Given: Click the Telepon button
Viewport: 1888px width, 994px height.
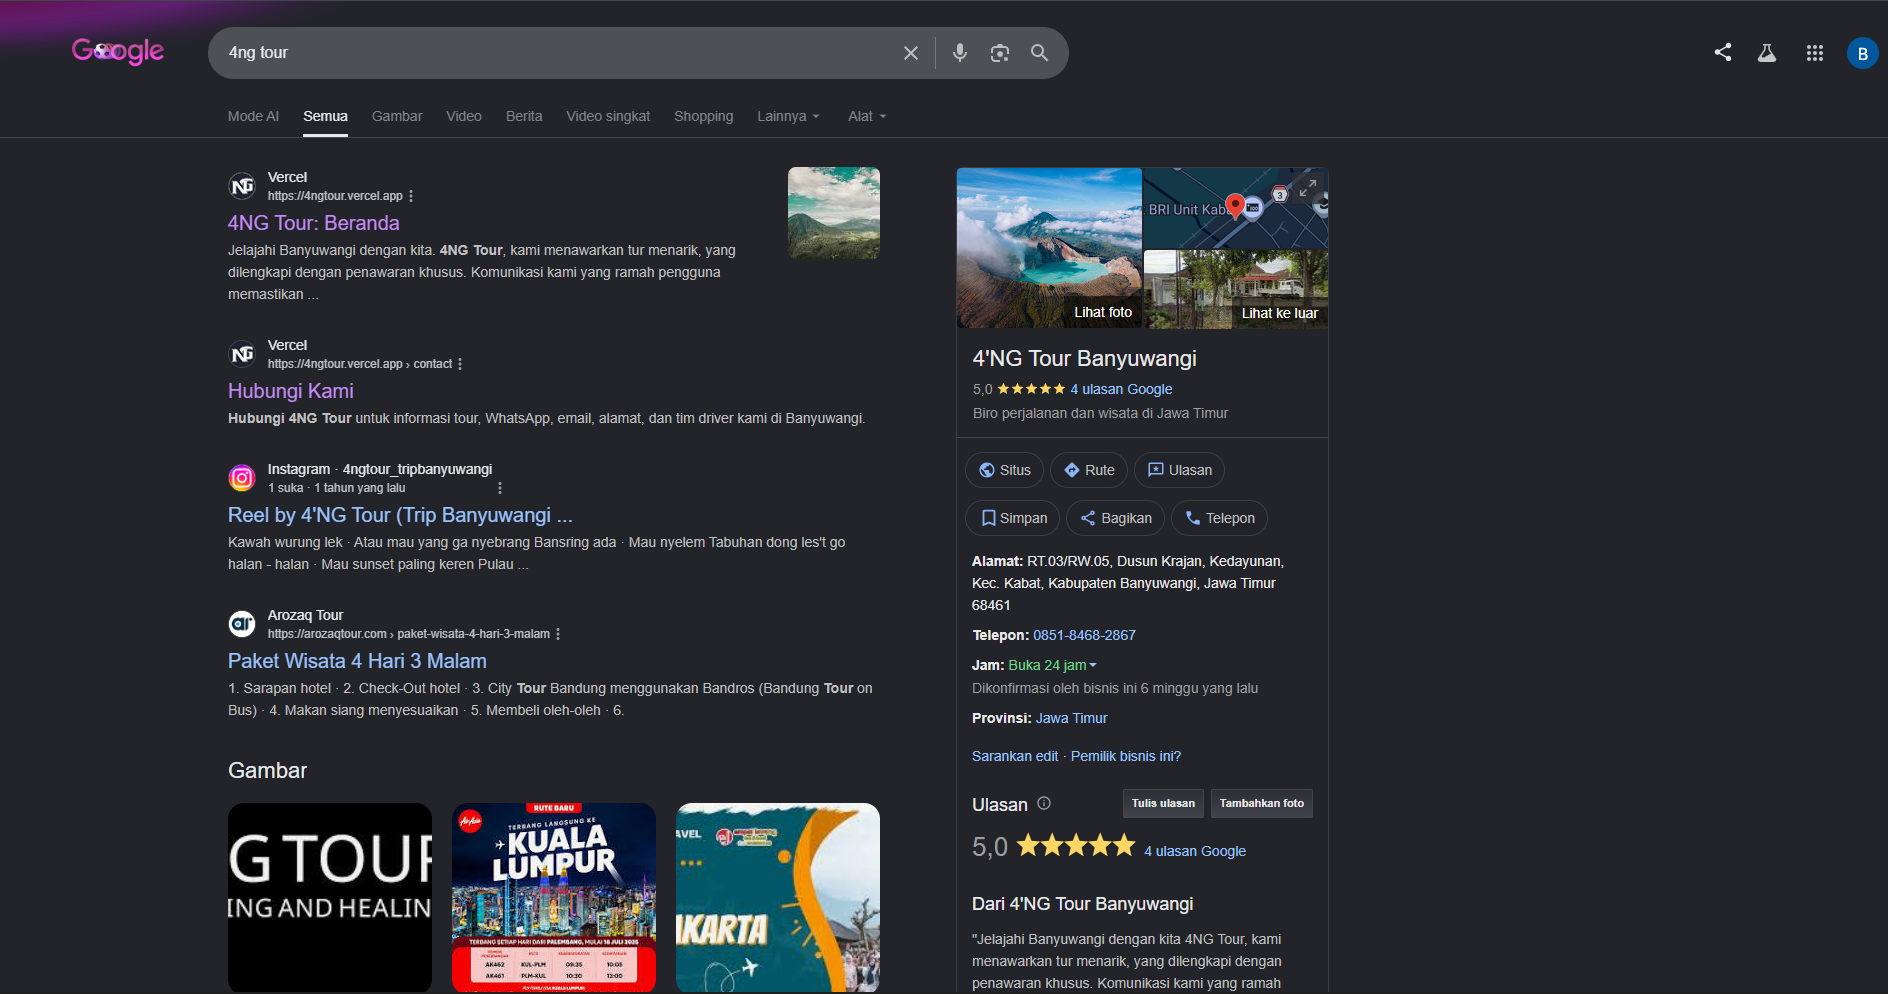Looking at the screenshot, I should coord(1219,518).
